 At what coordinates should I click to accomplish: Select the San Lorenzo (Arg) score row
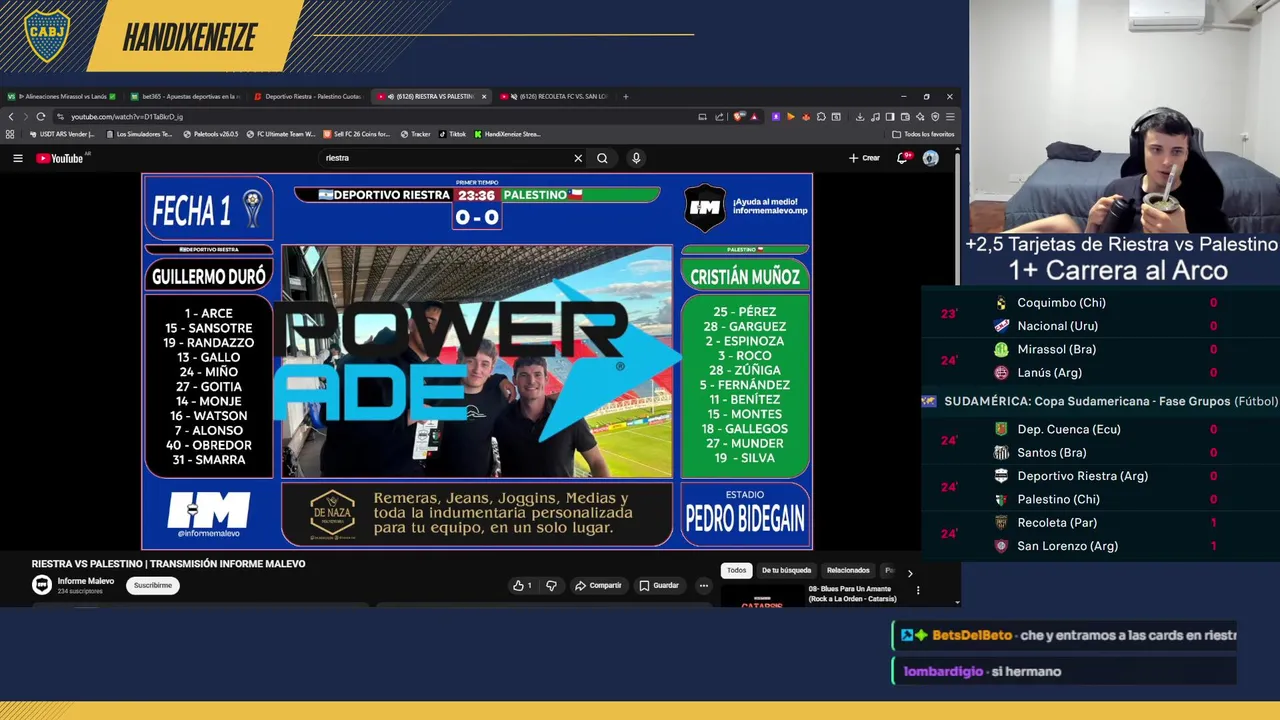(x=1100, y=546)
